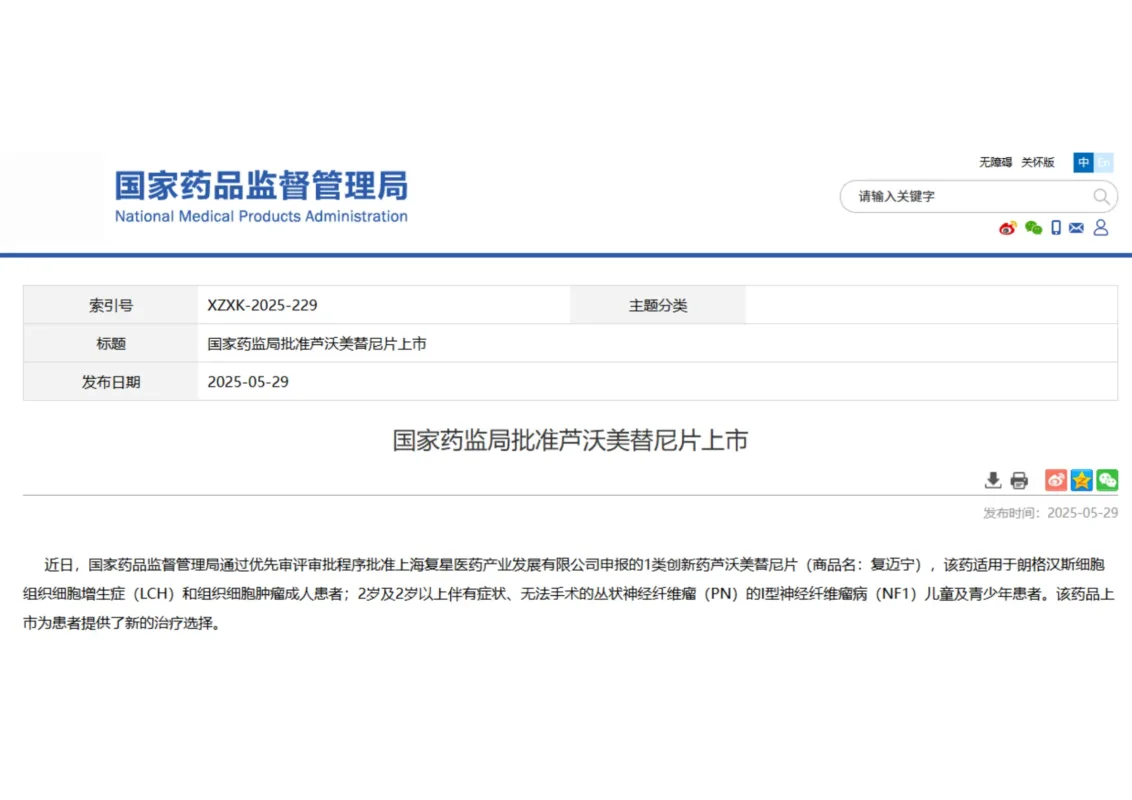The height and width of the screenshot is (800, 1132).
Task: Click the centered article headline 国家药监局批准芦沃美替尼片上市
Action: 570,441
